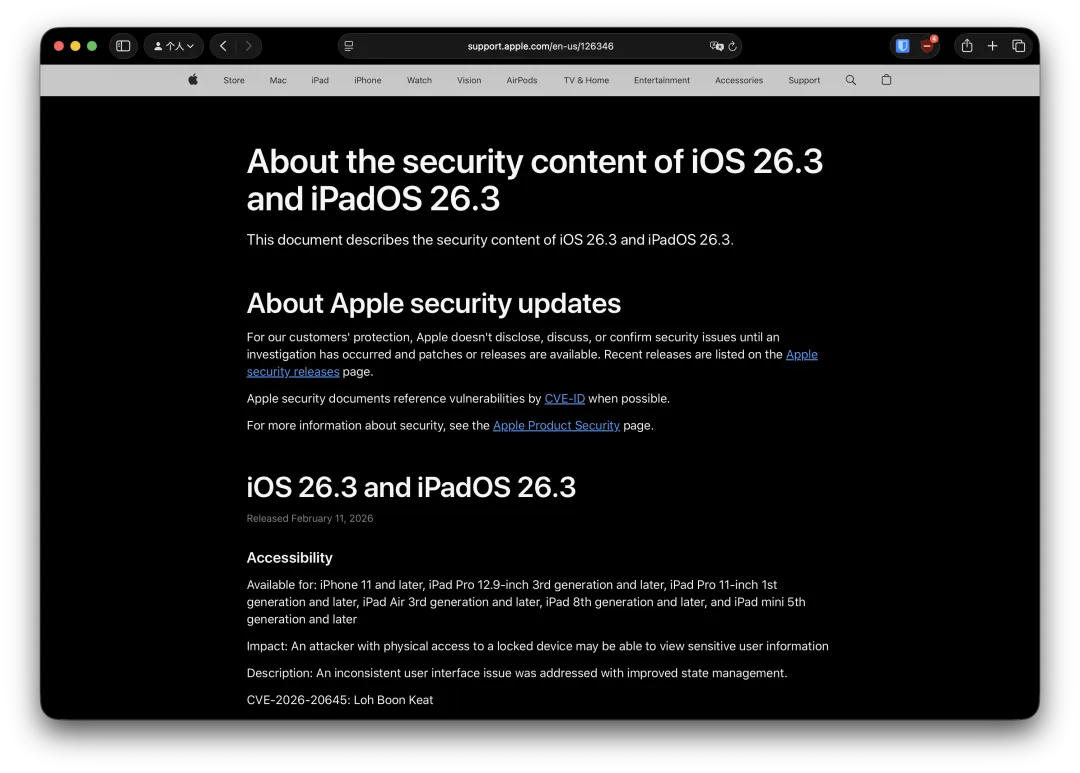Viewport: 1080px width, 773px height.
Task: Click the page reader icon in address bar
Action: [x=349, y=46]
